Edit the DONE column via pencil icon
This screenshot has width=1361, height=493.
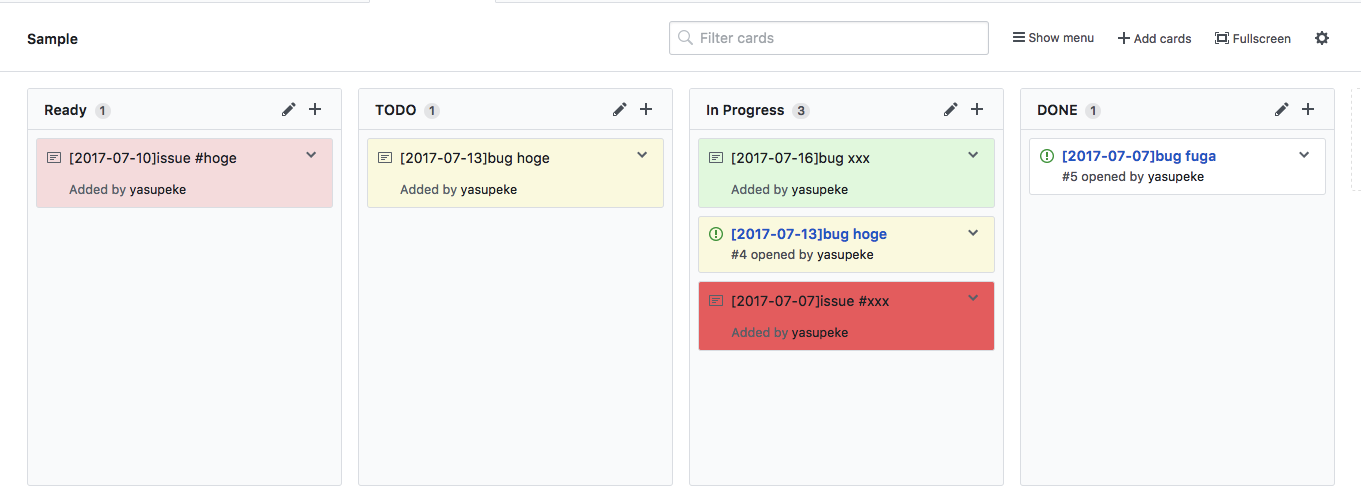click(1282, 109)
